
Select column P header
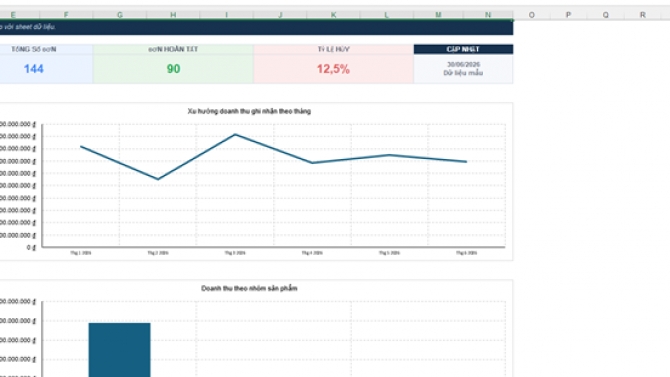pos(568,15)
